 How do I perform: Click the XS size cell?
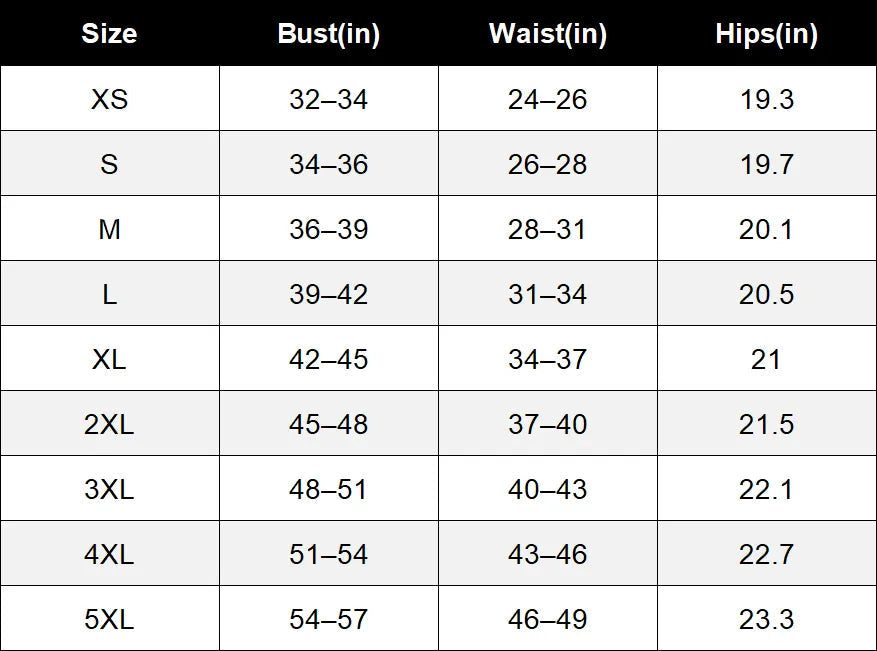pos(110,98)
